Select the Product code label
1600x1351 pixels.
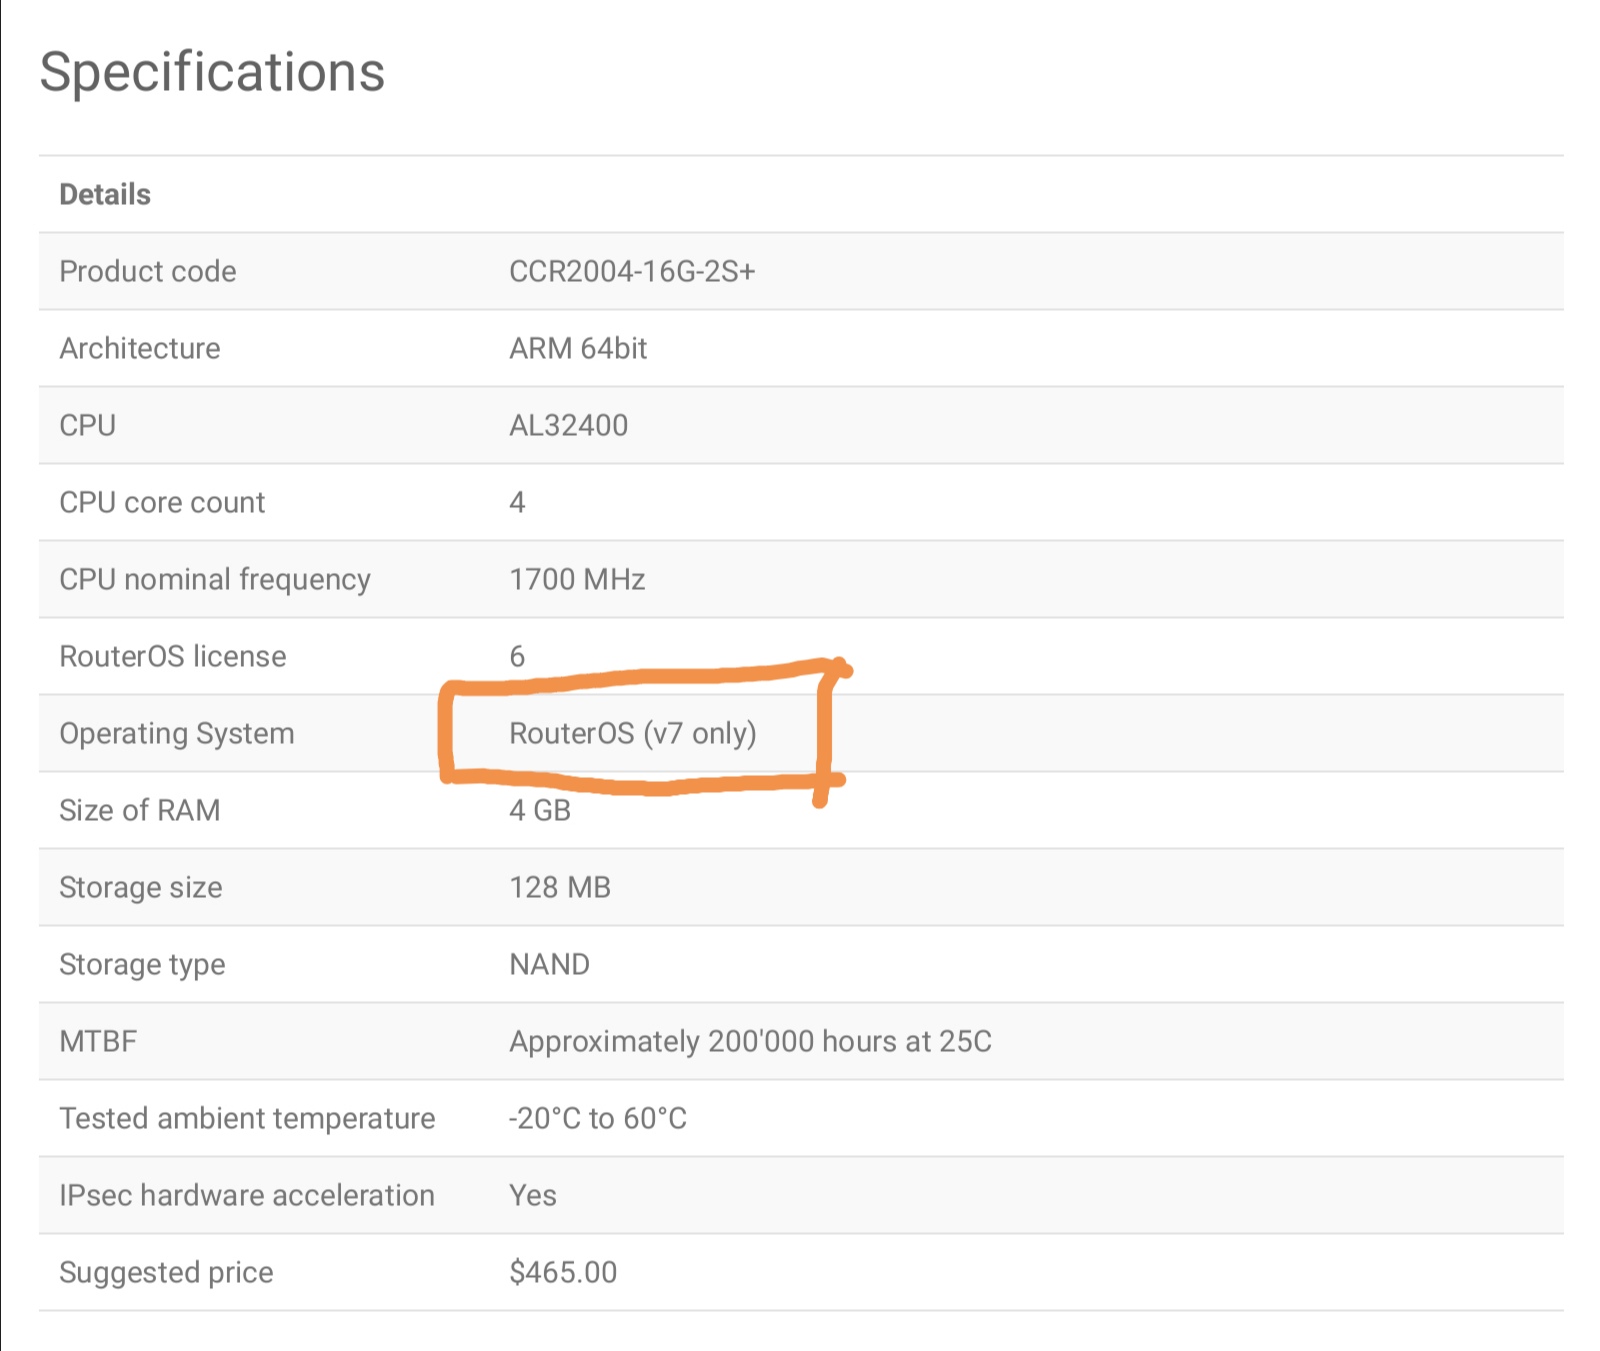148,271
